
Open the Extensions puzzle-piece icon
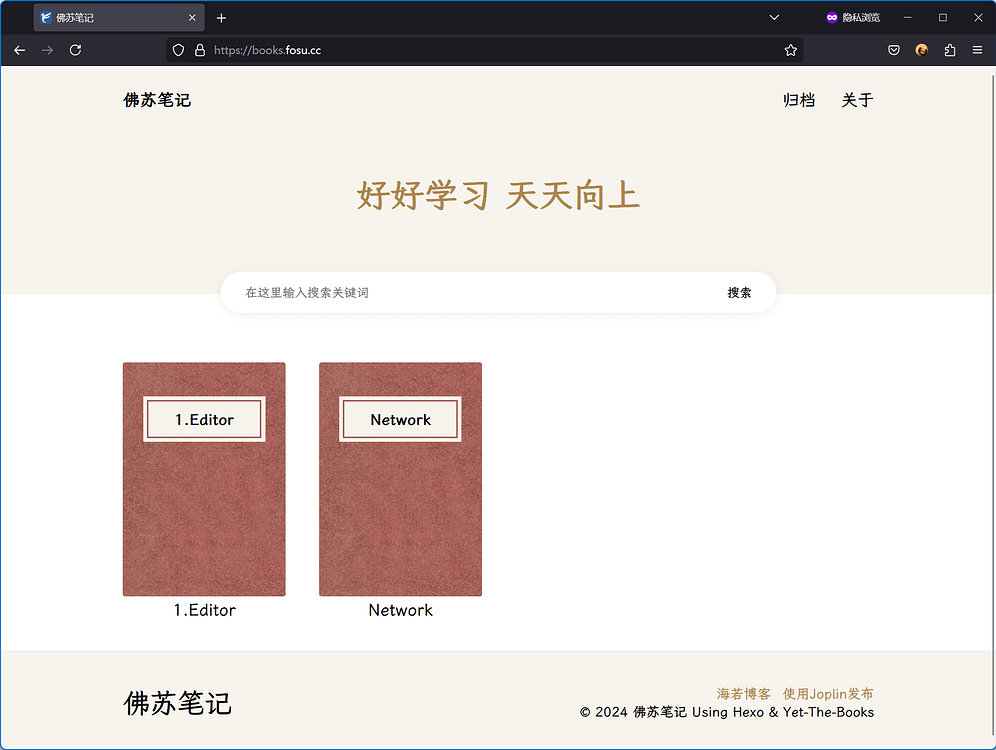(949, 50)
